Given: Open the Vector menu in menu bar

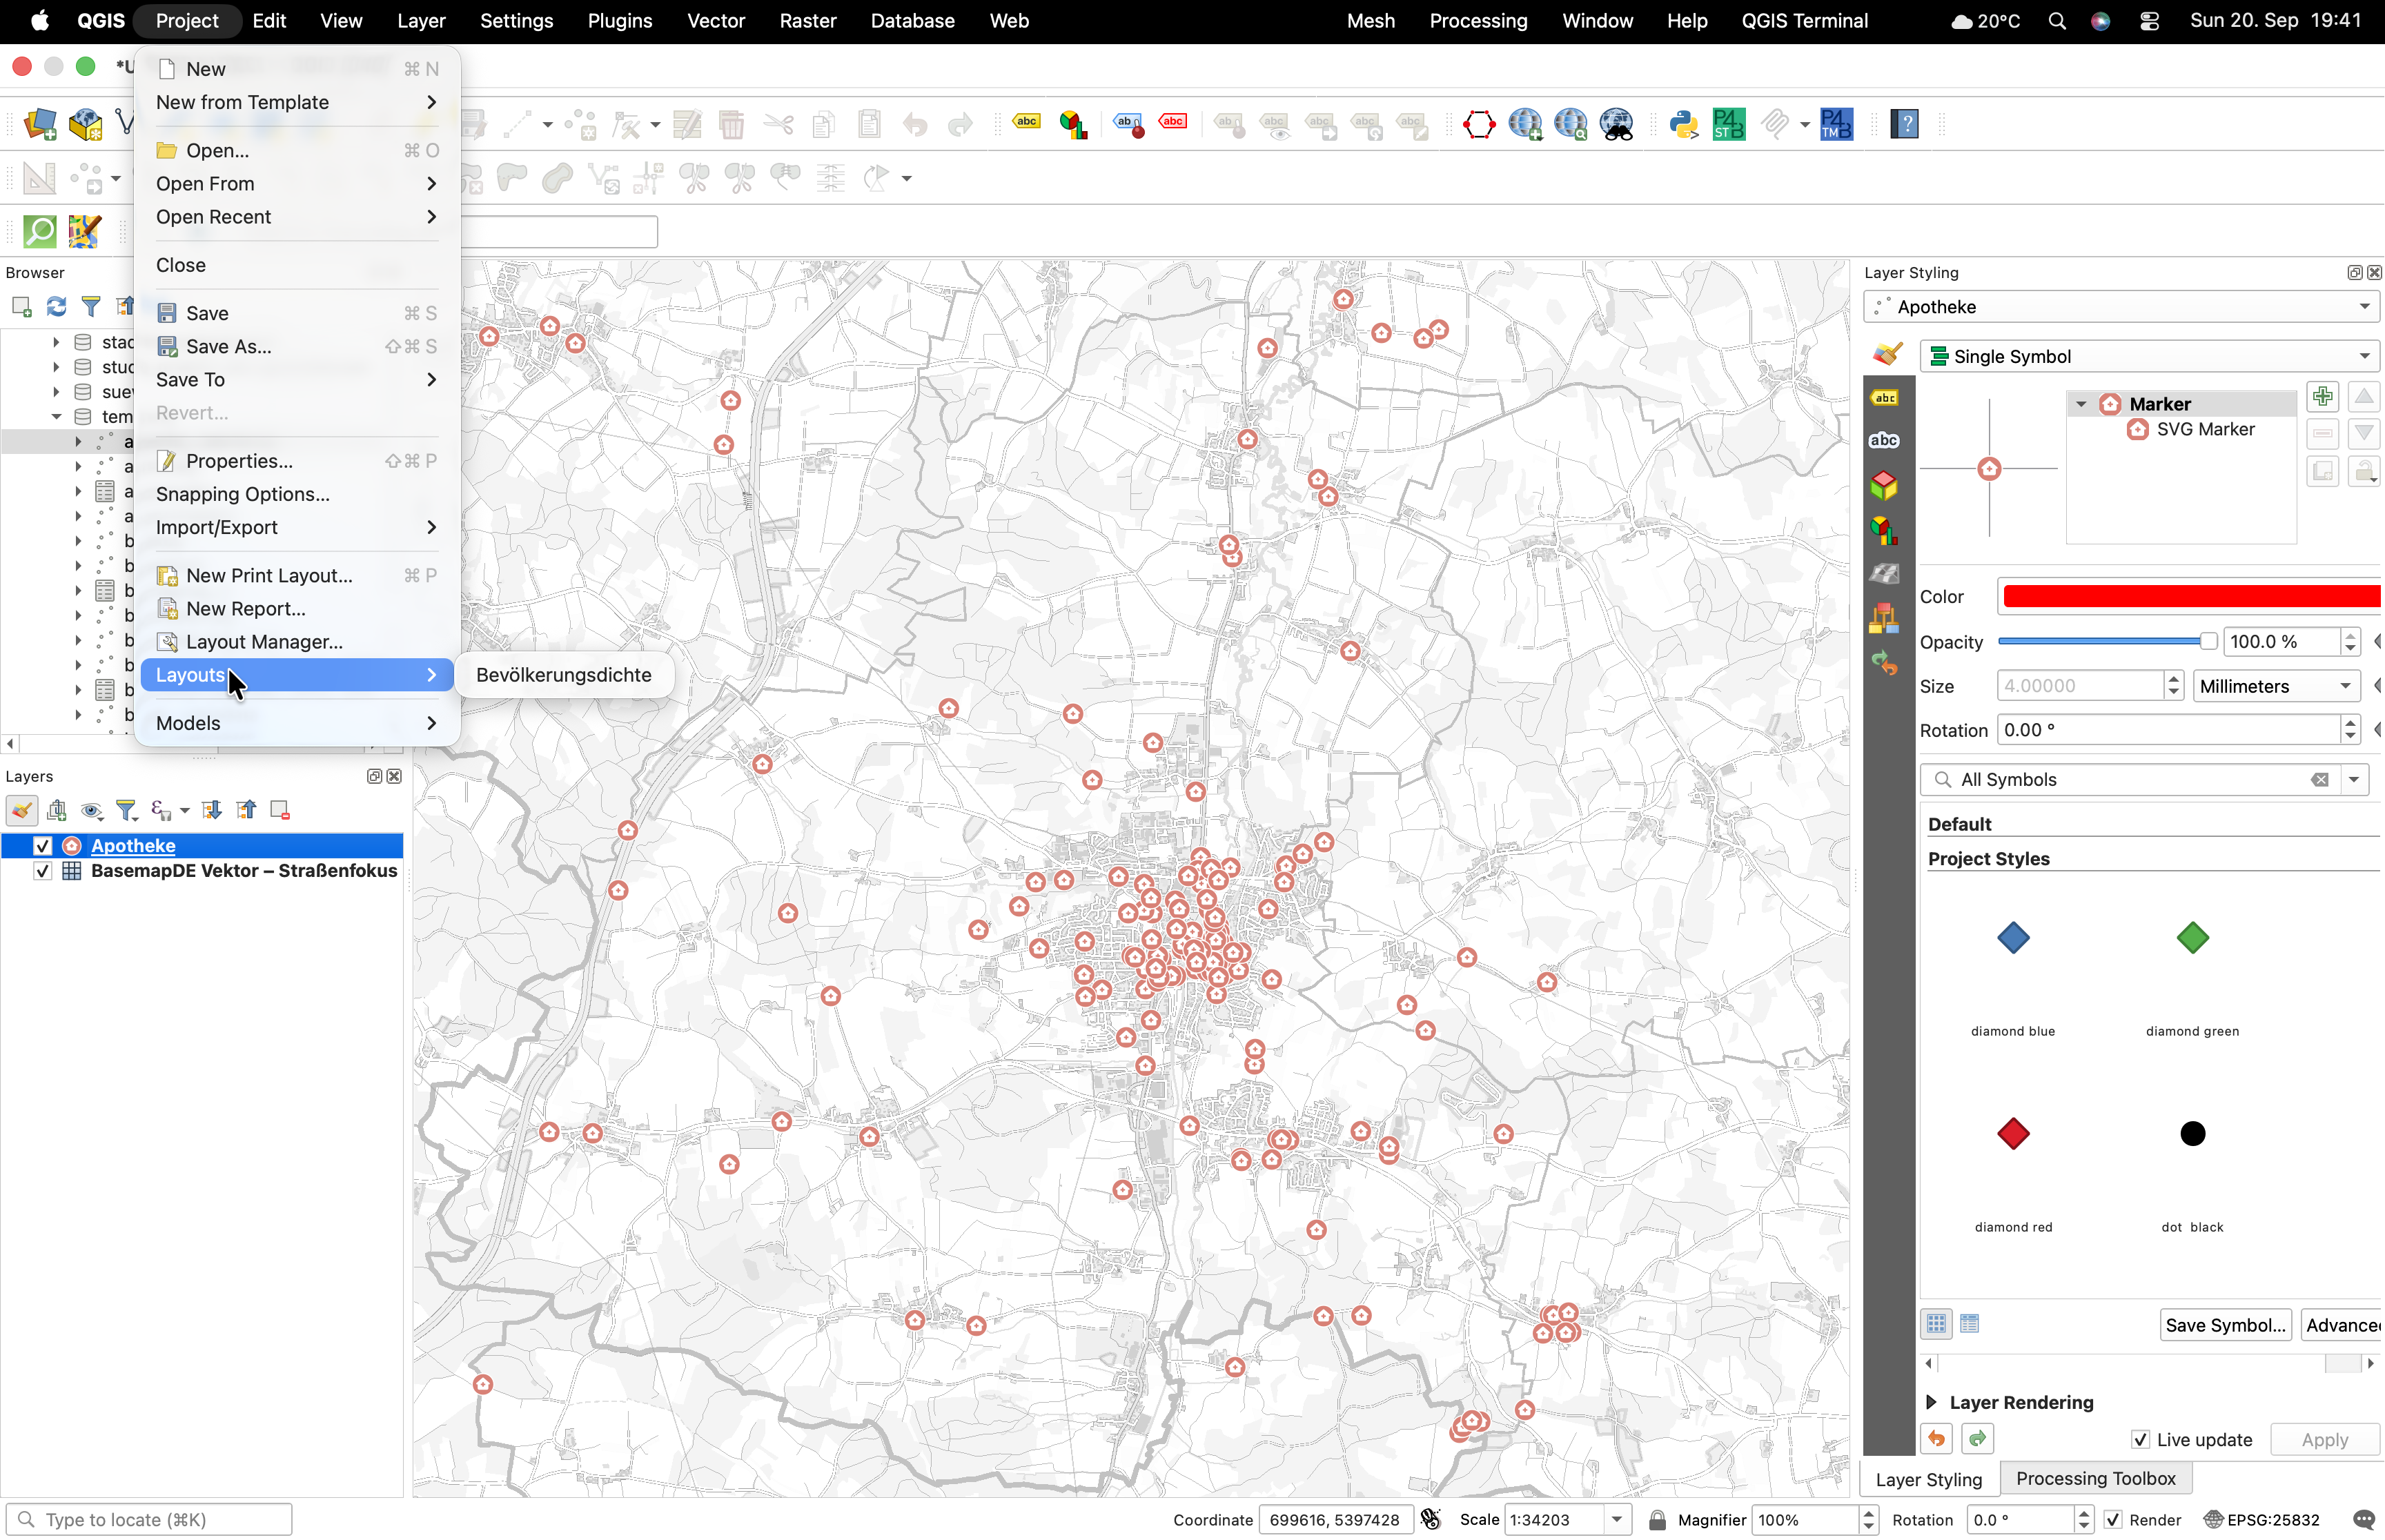Looking at the screenshot, I should click(x=716, y=21).
